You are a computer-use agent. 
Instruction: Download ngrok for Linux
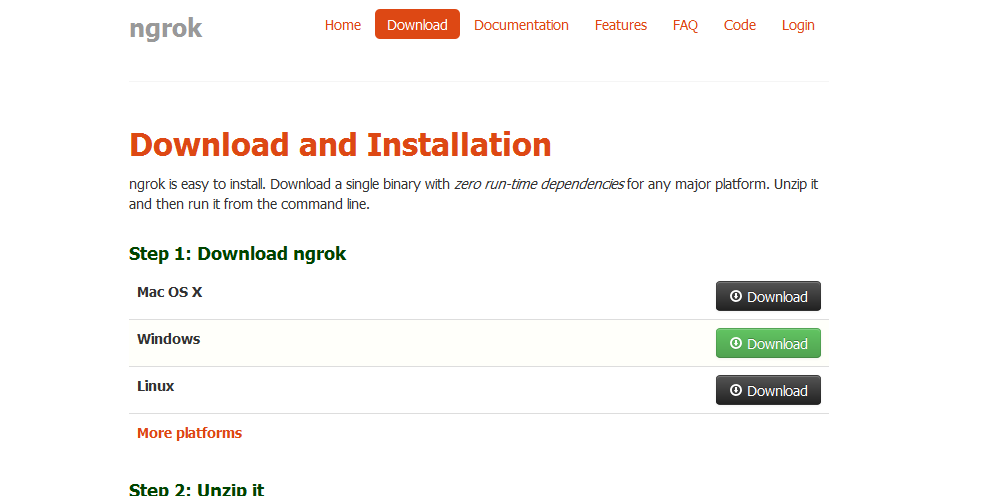[768, 390]
